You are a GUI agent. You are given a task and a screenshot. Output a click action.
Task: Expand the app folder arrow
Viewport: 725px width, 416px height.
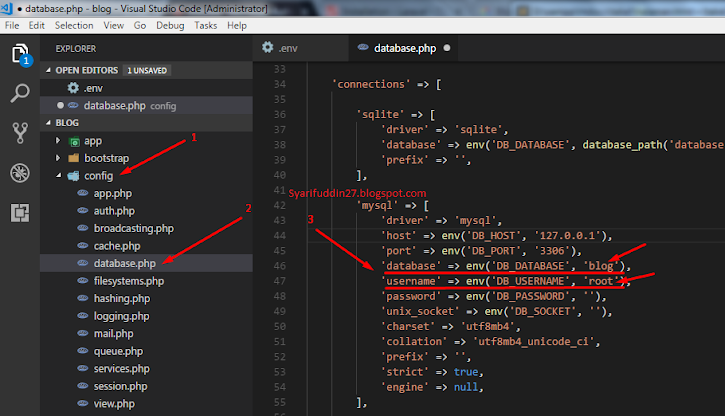[x=58, y=141]
